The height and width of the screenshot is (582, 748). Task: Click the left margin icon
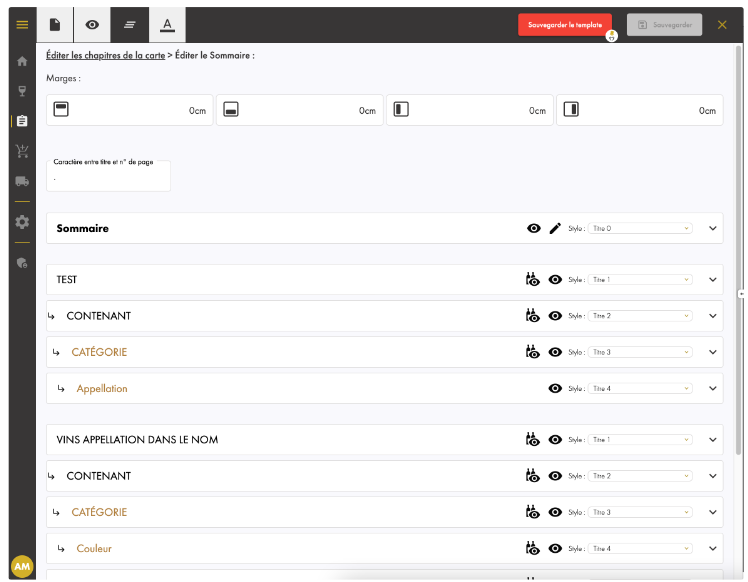pyautogui.click(x=401, y=109)
